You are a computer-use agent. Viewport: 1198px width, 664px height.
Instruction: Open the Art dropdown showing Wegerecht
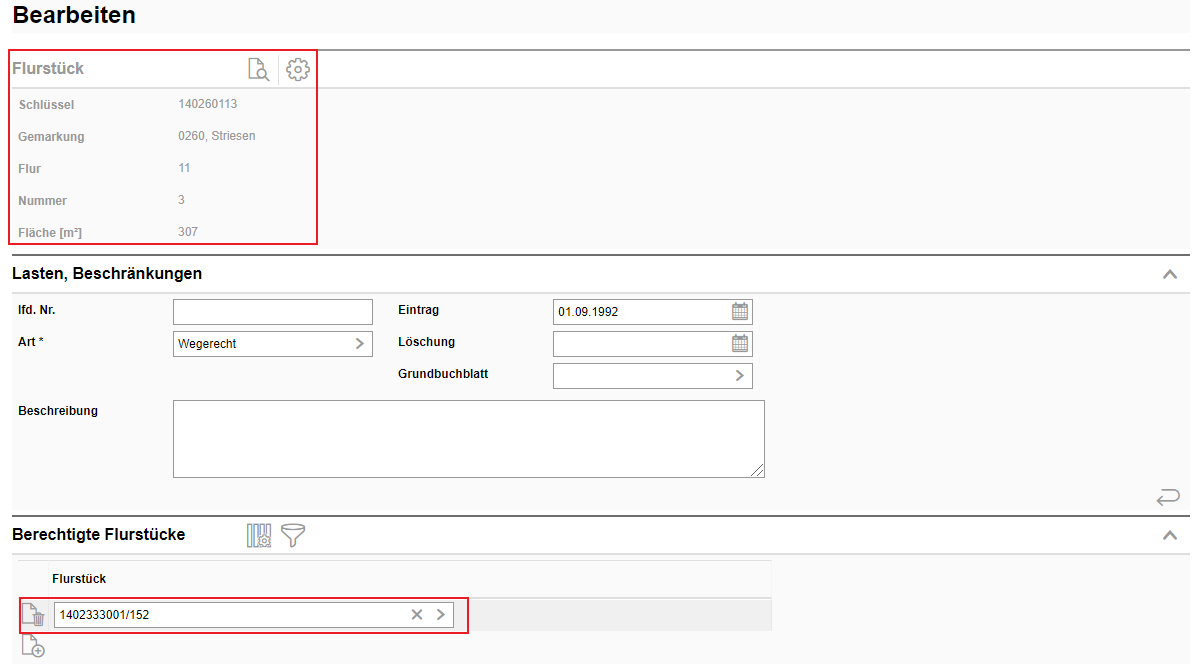point(360,344)
